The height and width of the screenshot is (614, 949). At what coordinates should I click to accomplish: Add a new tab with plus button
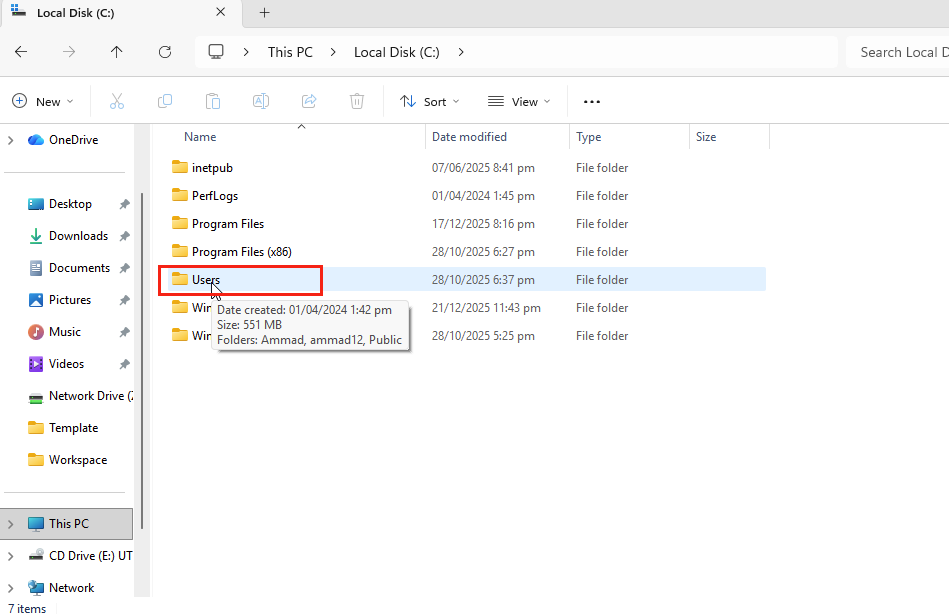265,13
